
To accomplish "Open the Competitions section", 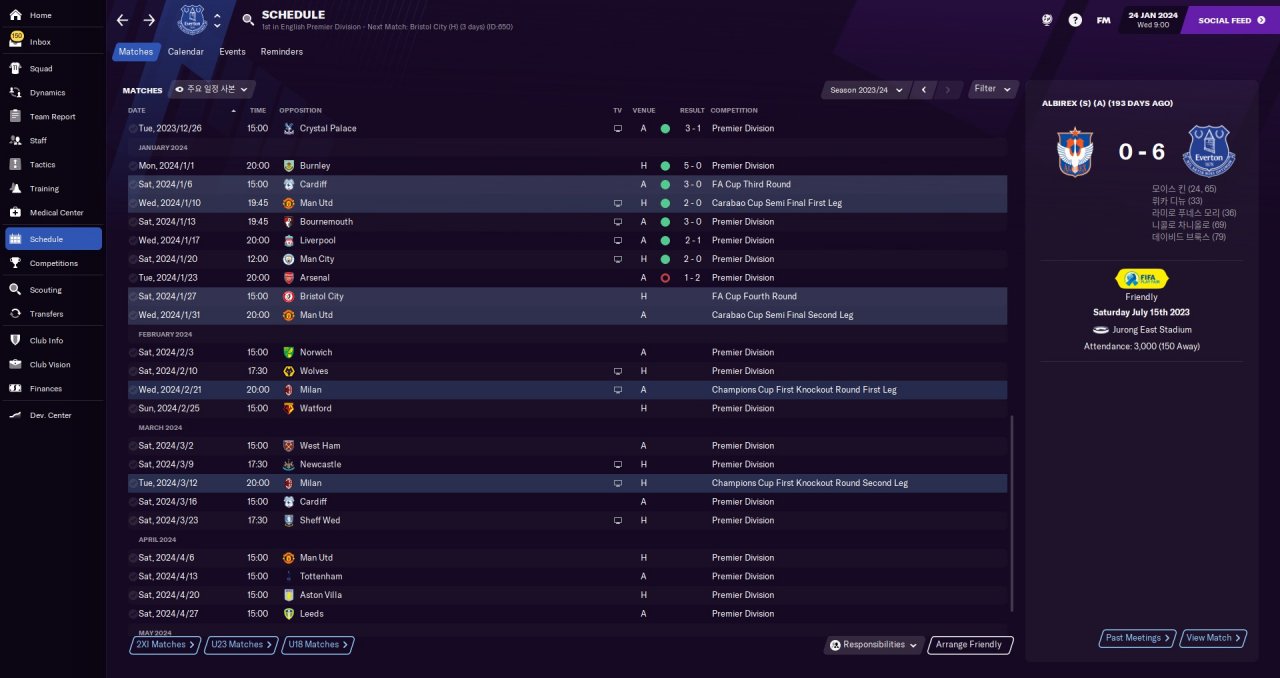I will 53,263.
